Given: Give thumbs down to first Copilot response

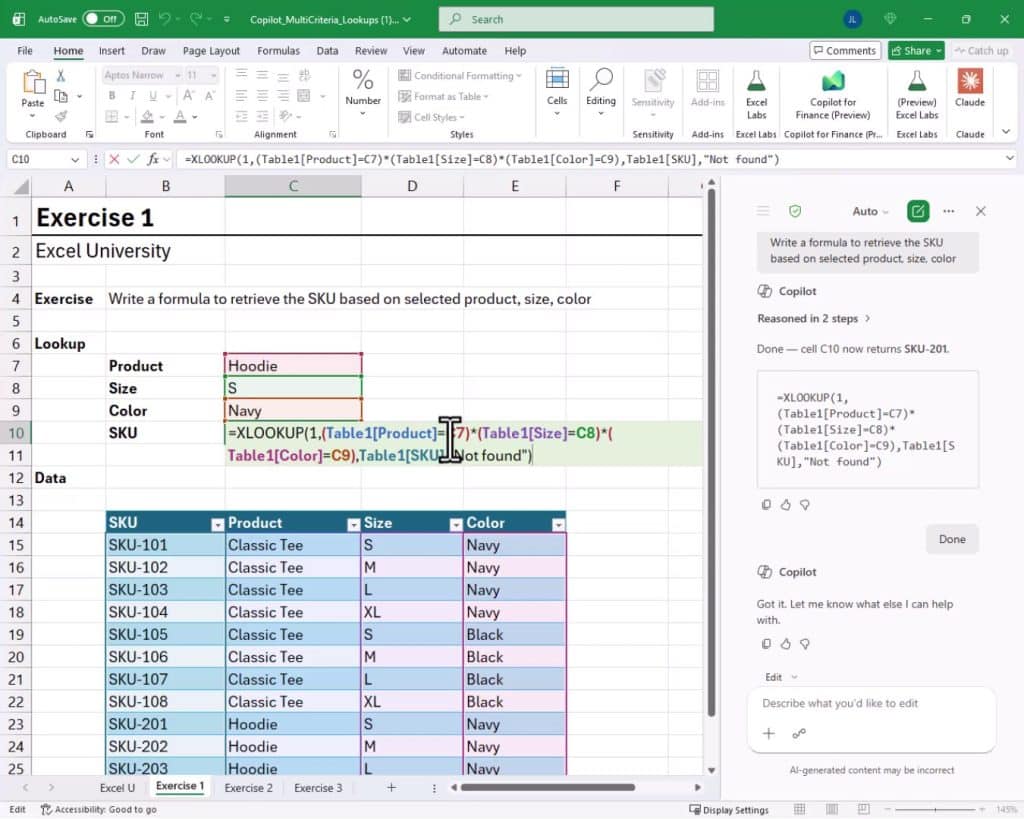Looking at the screenshot, I should [805, 504].
